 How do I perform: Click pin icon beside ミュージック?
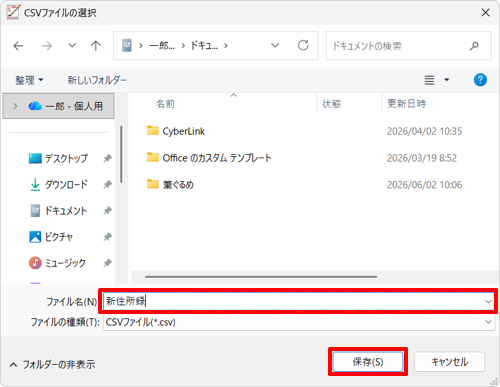tap(107, 263)
